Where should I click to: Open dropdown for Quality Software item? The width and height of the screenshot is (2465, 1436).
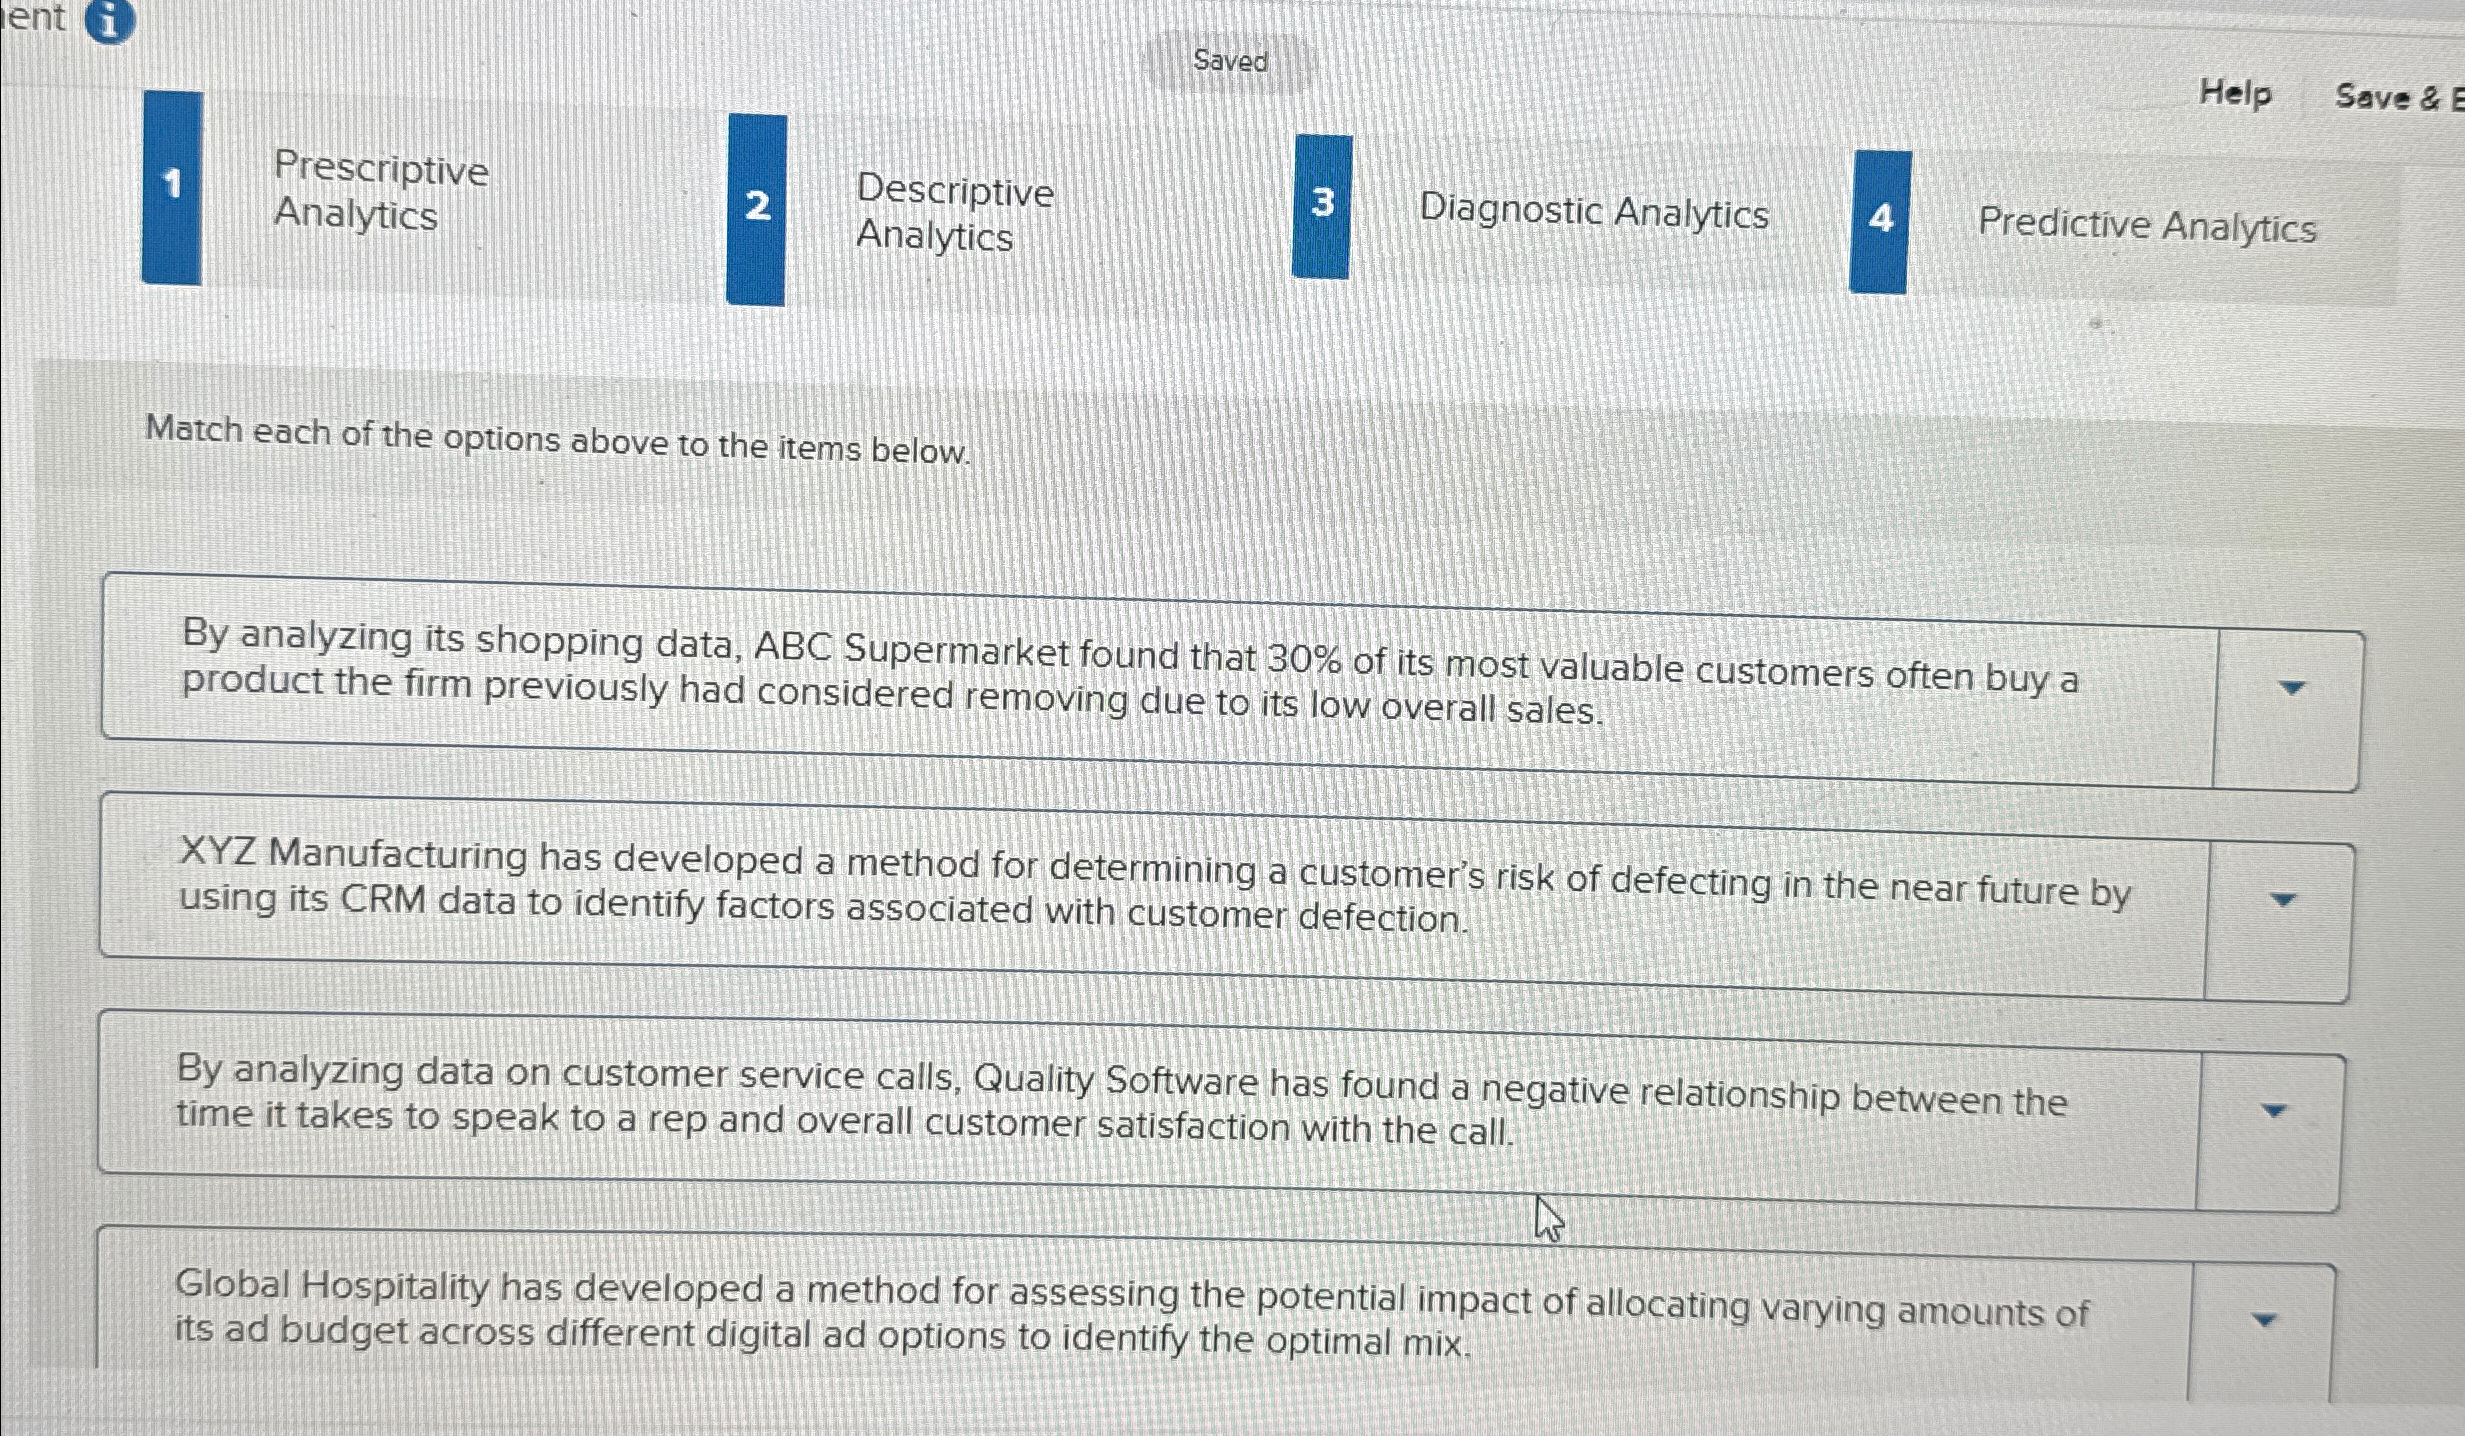2274,1111
